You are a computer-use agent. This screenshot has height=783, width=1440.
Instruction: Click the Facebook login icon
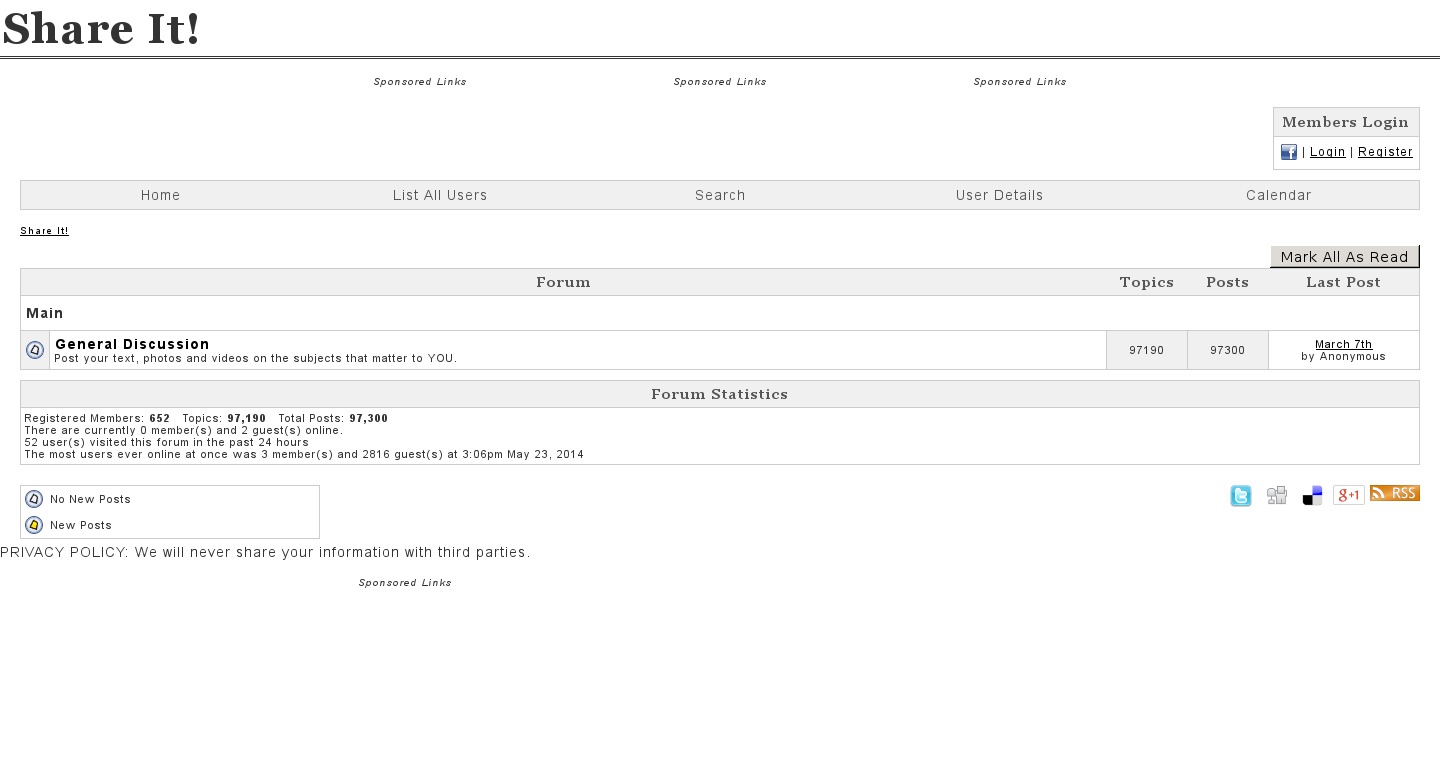(1289, 152)
